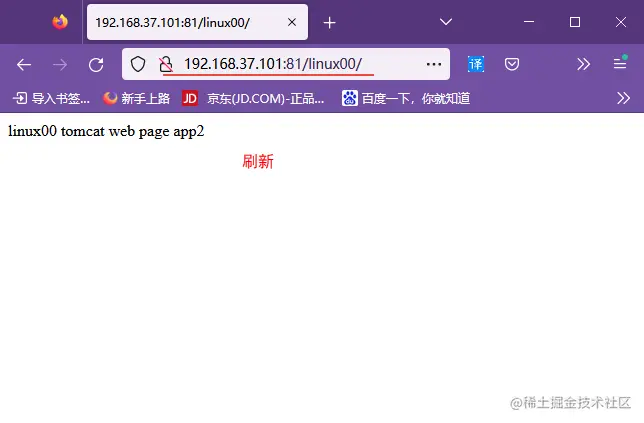Open 导入书签 bookmark item

pyautogui.click(x=51, y=99)
